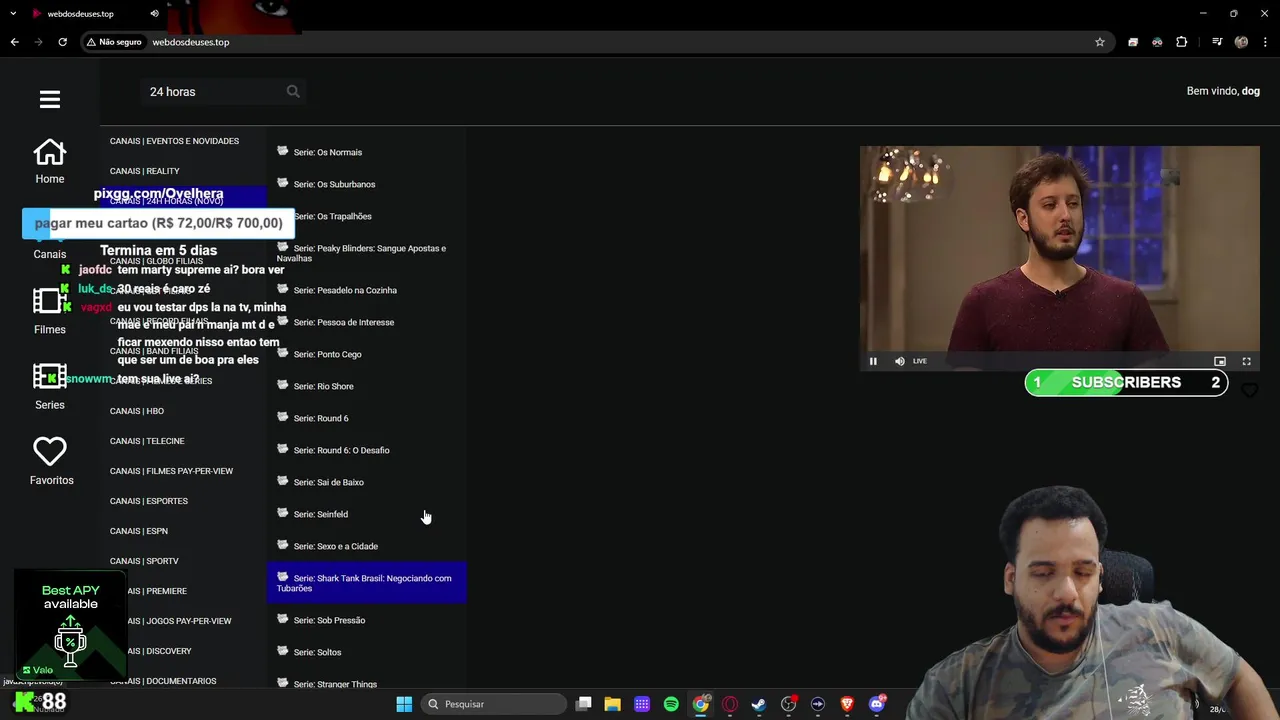Click the address bar URL
The width and height of the screenshot is (1280, 720).
(x=191, y=42)
